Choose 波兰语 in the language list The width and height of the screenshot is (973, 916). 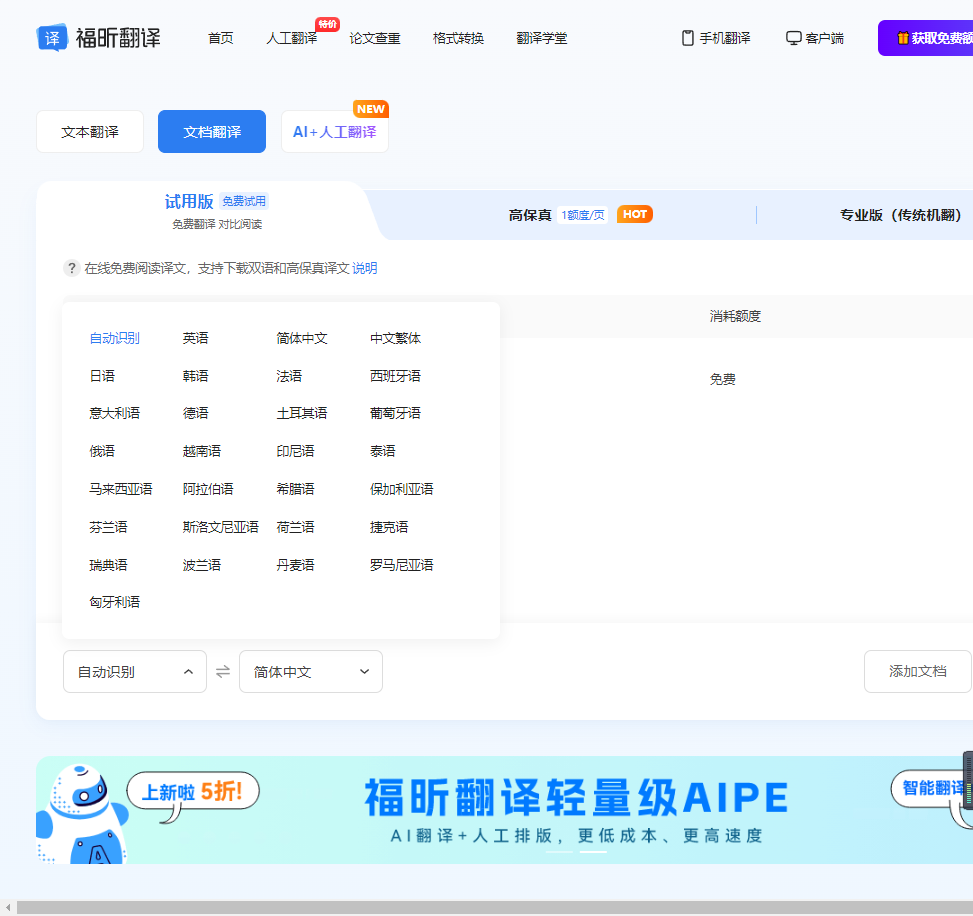202,565
